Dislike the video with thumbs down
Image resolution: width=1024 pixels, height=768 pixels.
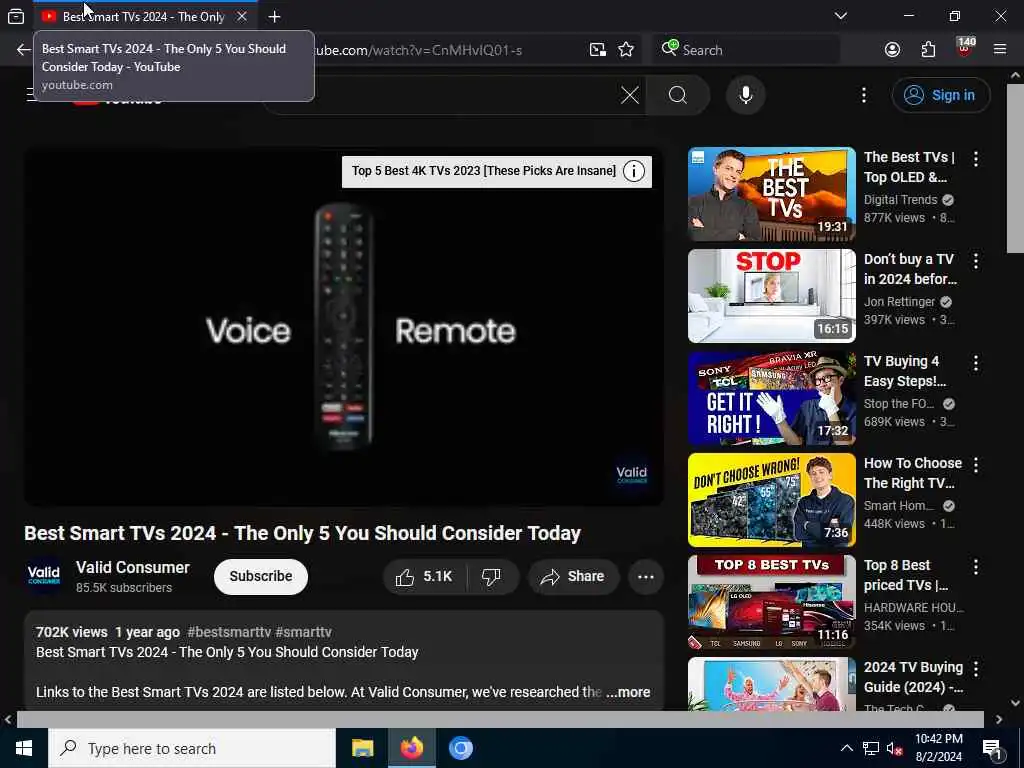(x=491, y=577)
